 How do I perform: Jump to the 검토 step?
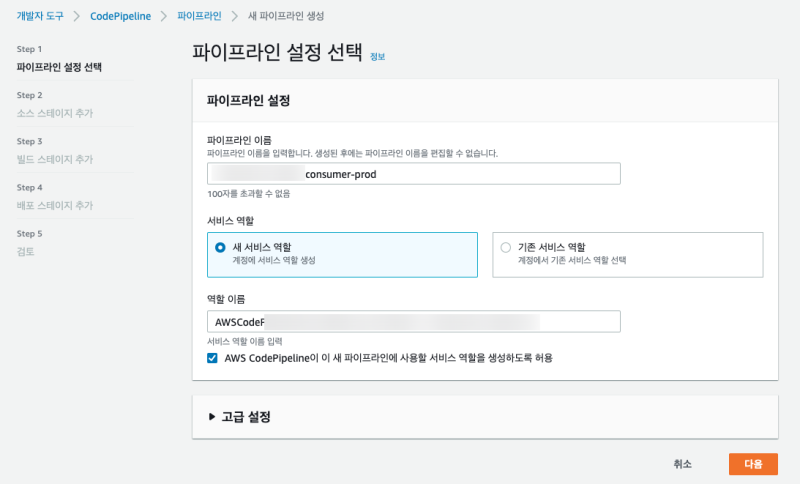tap(27, 252)
